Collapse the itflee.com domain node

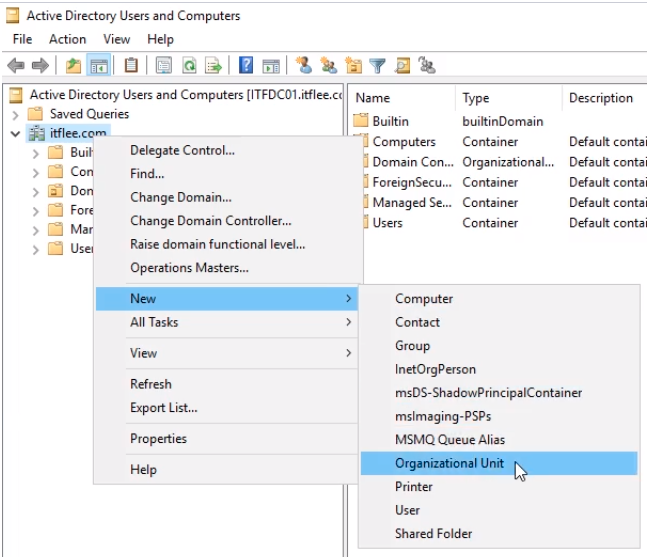[x=15, y=133]
